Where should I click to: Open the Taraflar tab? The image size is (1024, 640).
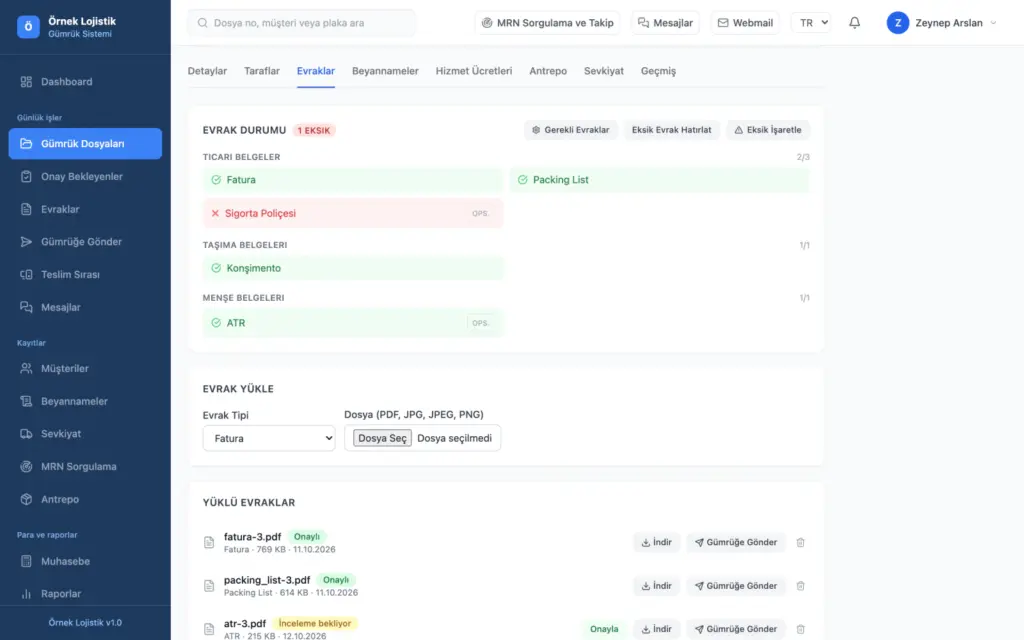262,71
